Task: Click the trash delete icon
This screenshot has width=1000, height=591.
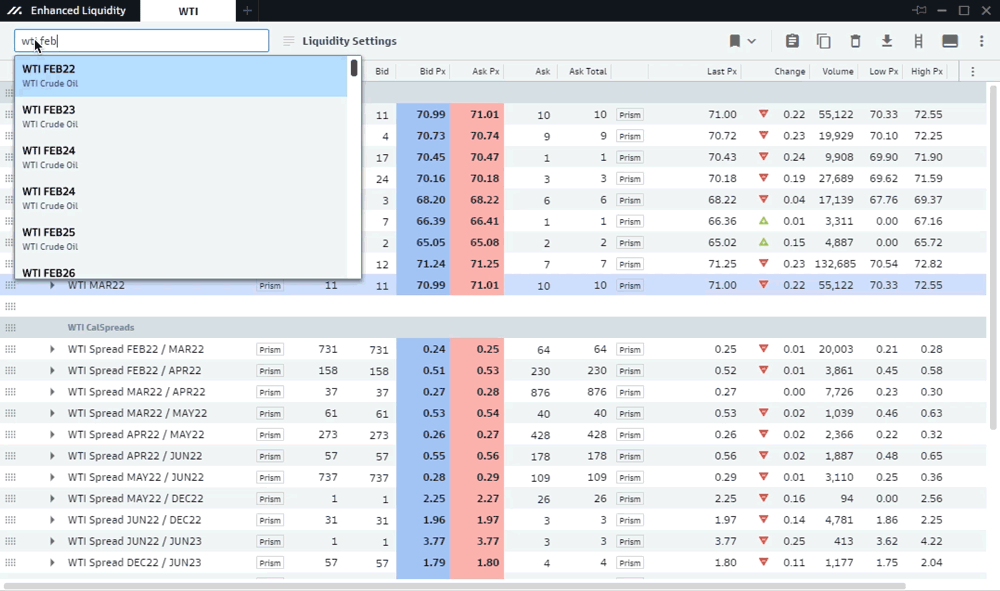Action: 855,41
